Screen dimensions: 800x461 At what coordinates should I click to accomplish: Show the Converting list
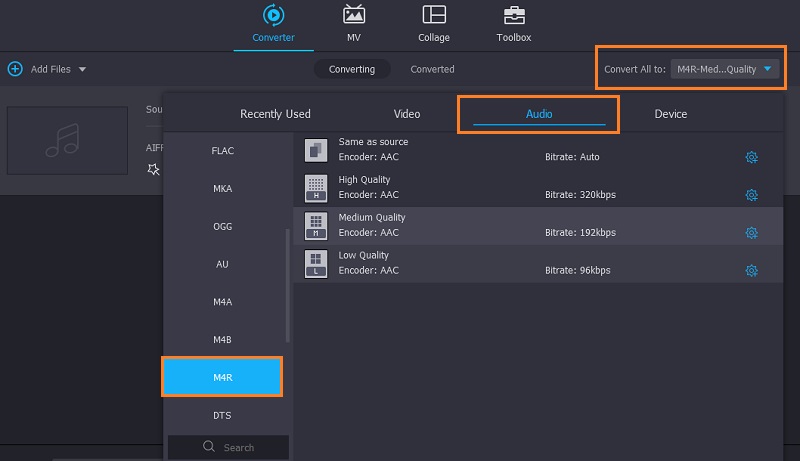(352, 69)
